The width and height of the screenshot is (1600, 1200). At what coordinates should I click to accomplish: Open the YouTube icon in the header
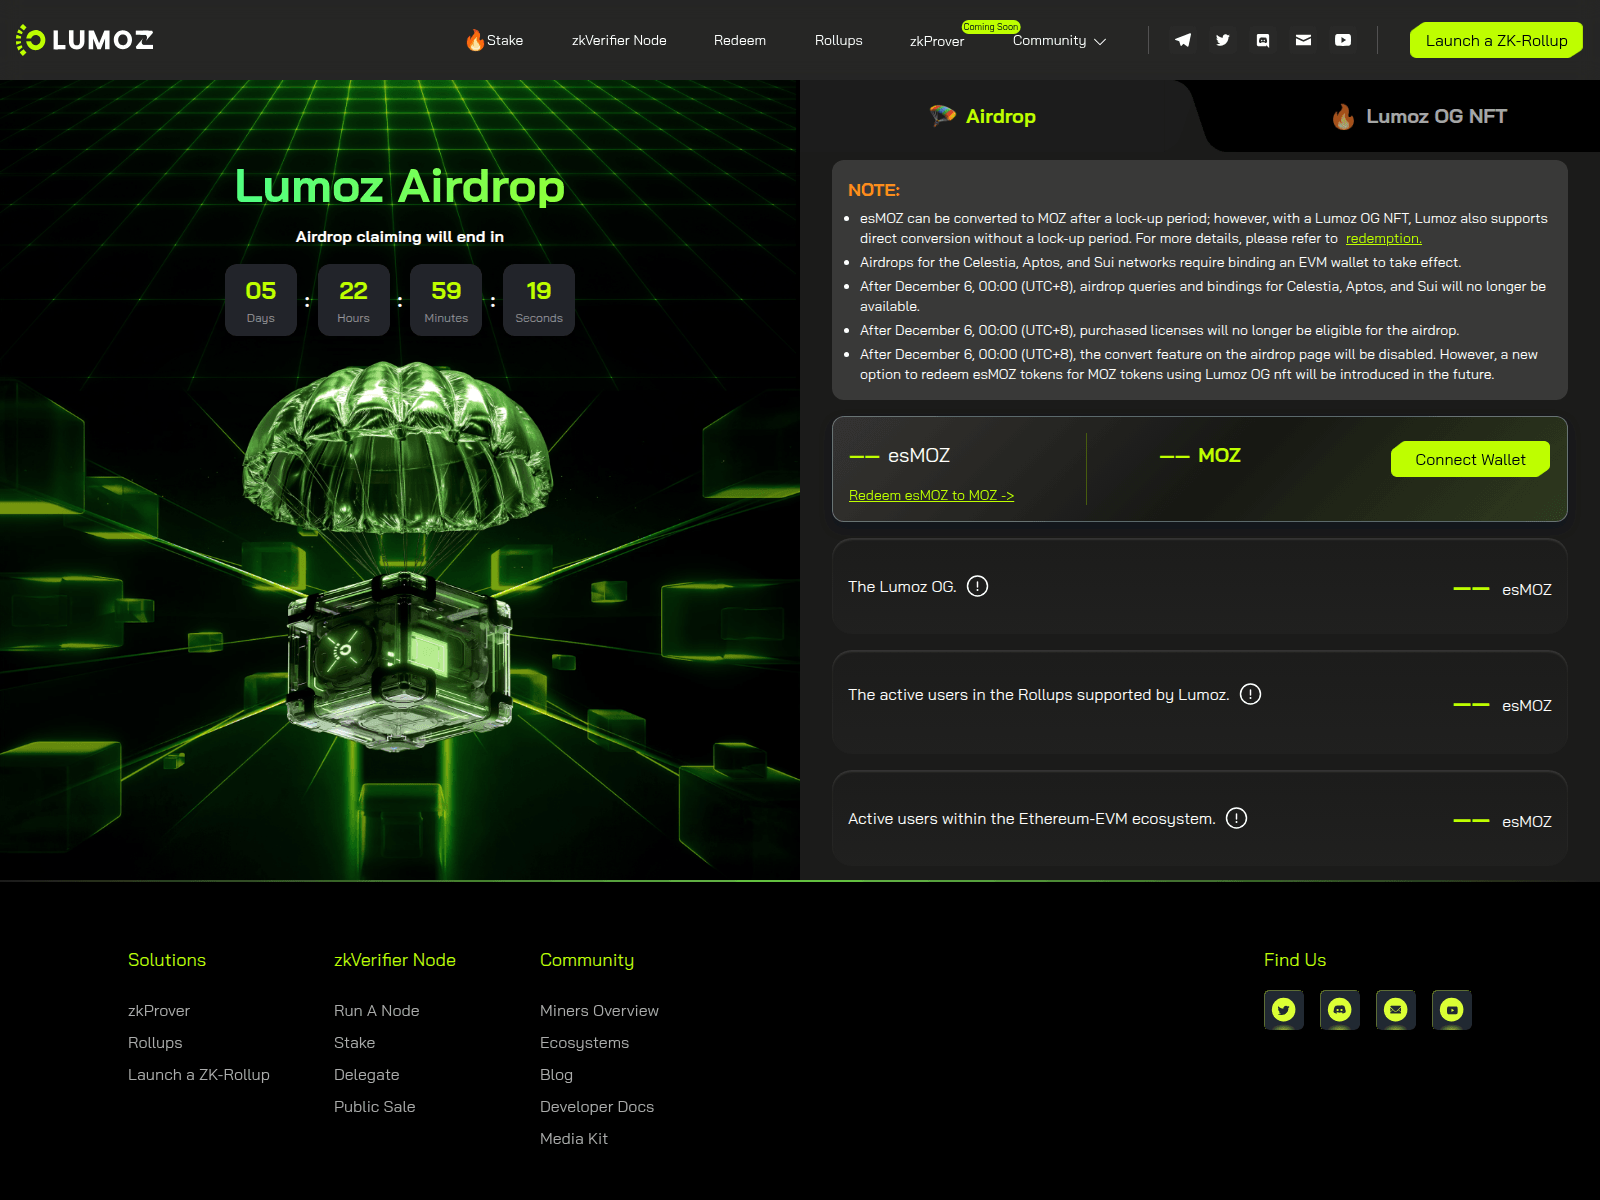pos(1343,40)
